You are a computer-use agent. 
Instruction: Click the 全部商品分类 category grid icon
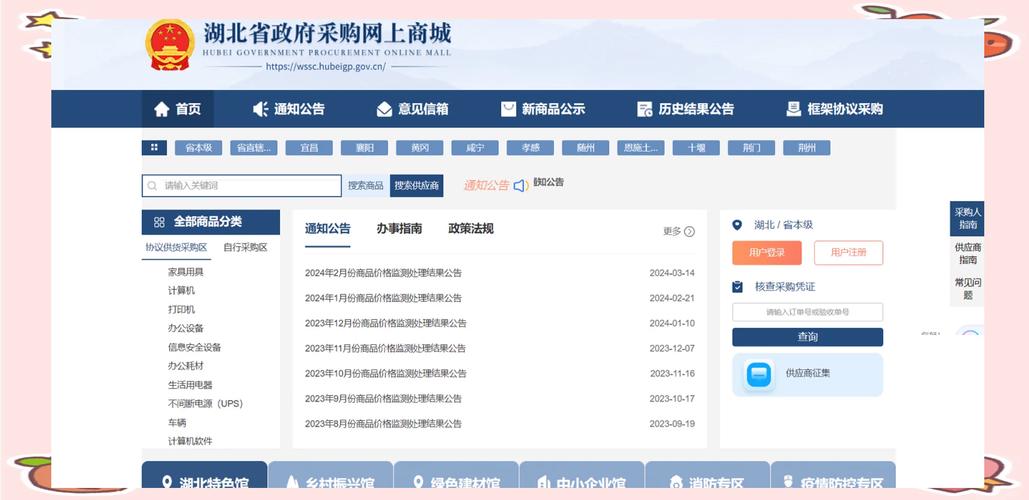click(159, 222)
